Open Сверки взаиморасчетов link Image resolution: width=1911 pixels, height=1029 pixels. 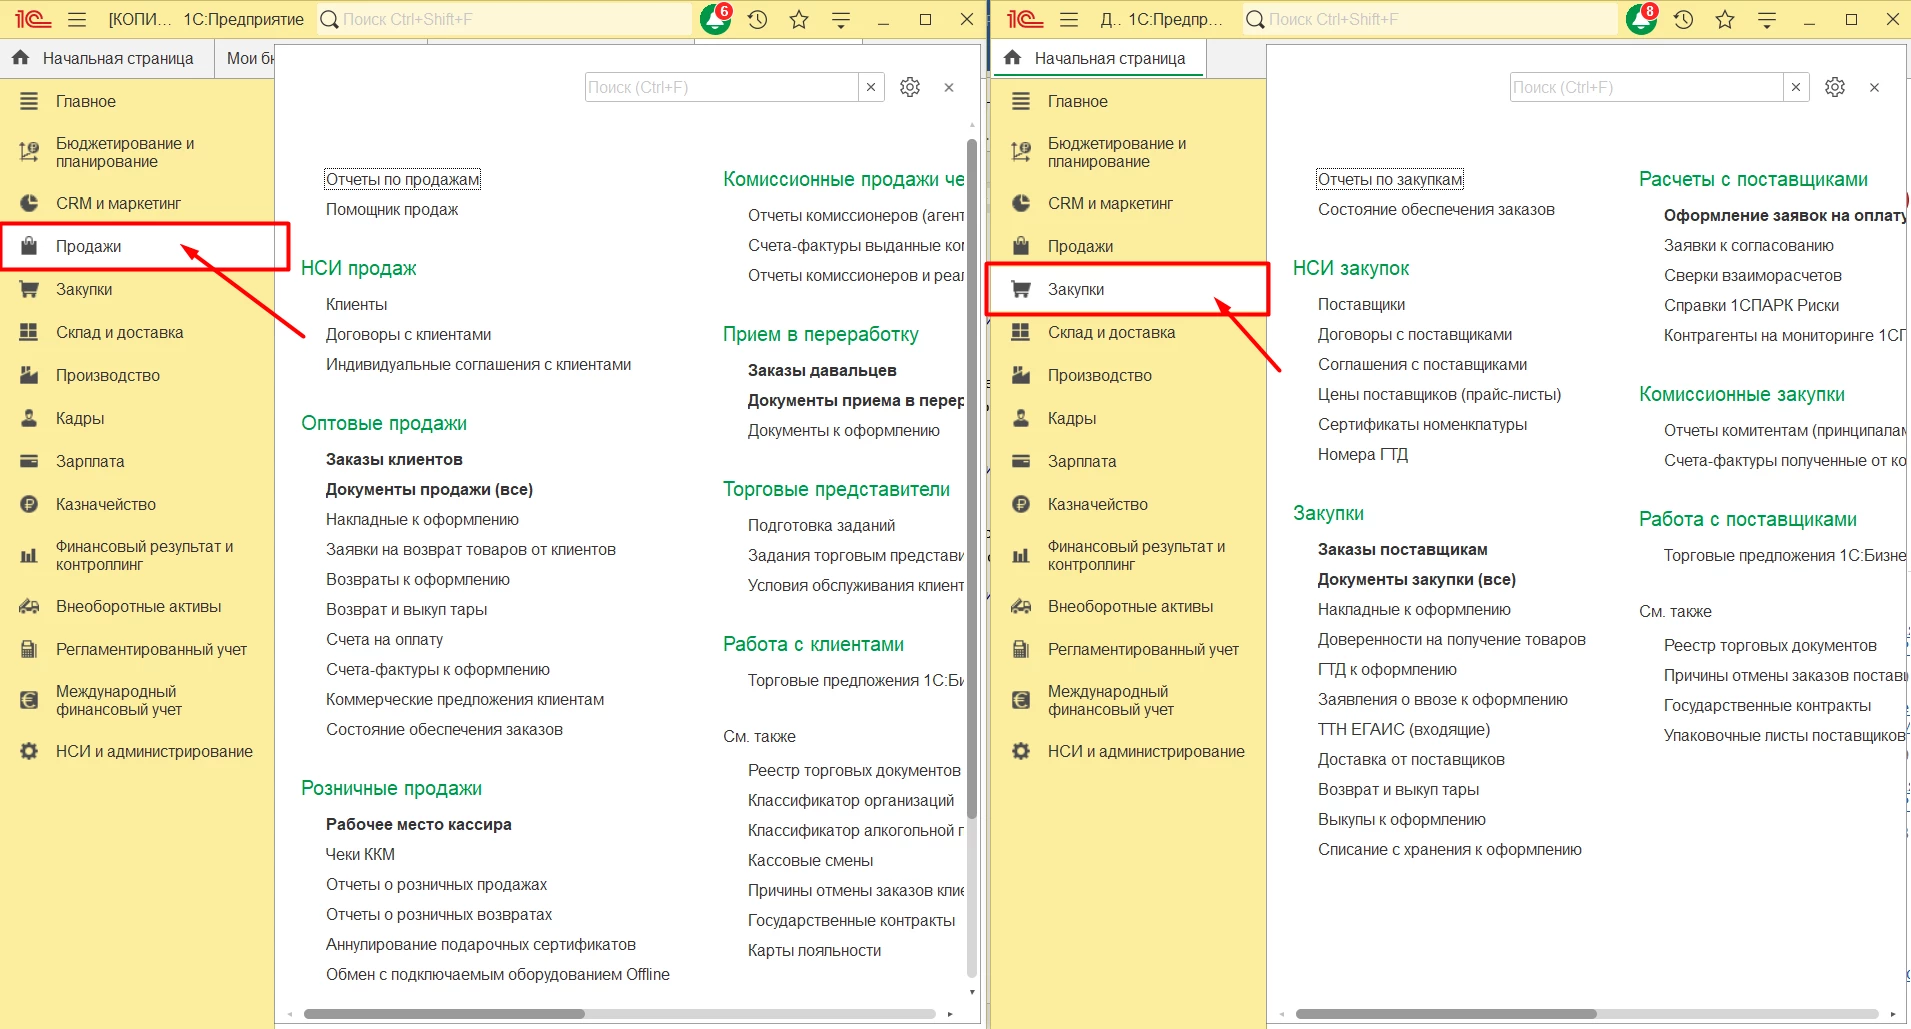click(1752, 275)
